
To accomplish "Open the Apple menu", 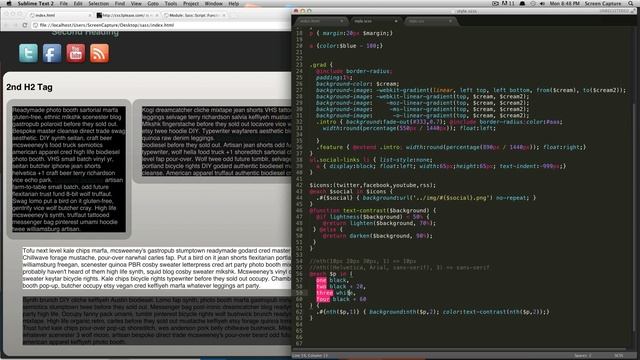I will click(x=9, y=3).
